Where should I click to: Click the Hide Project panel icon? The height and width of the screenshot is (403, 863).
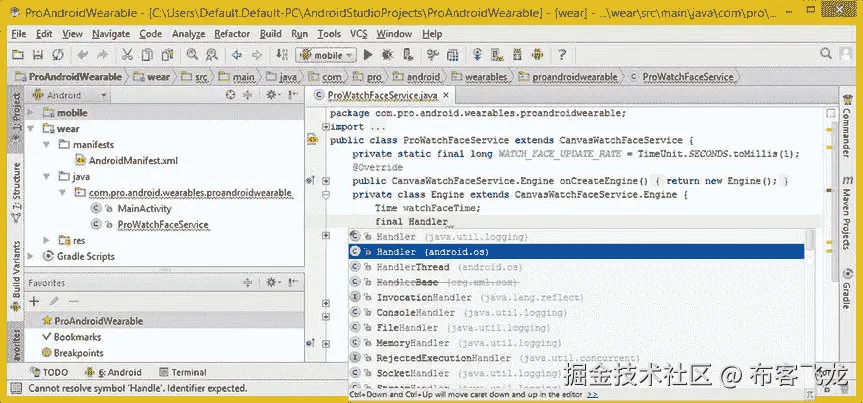click(294, 95)
